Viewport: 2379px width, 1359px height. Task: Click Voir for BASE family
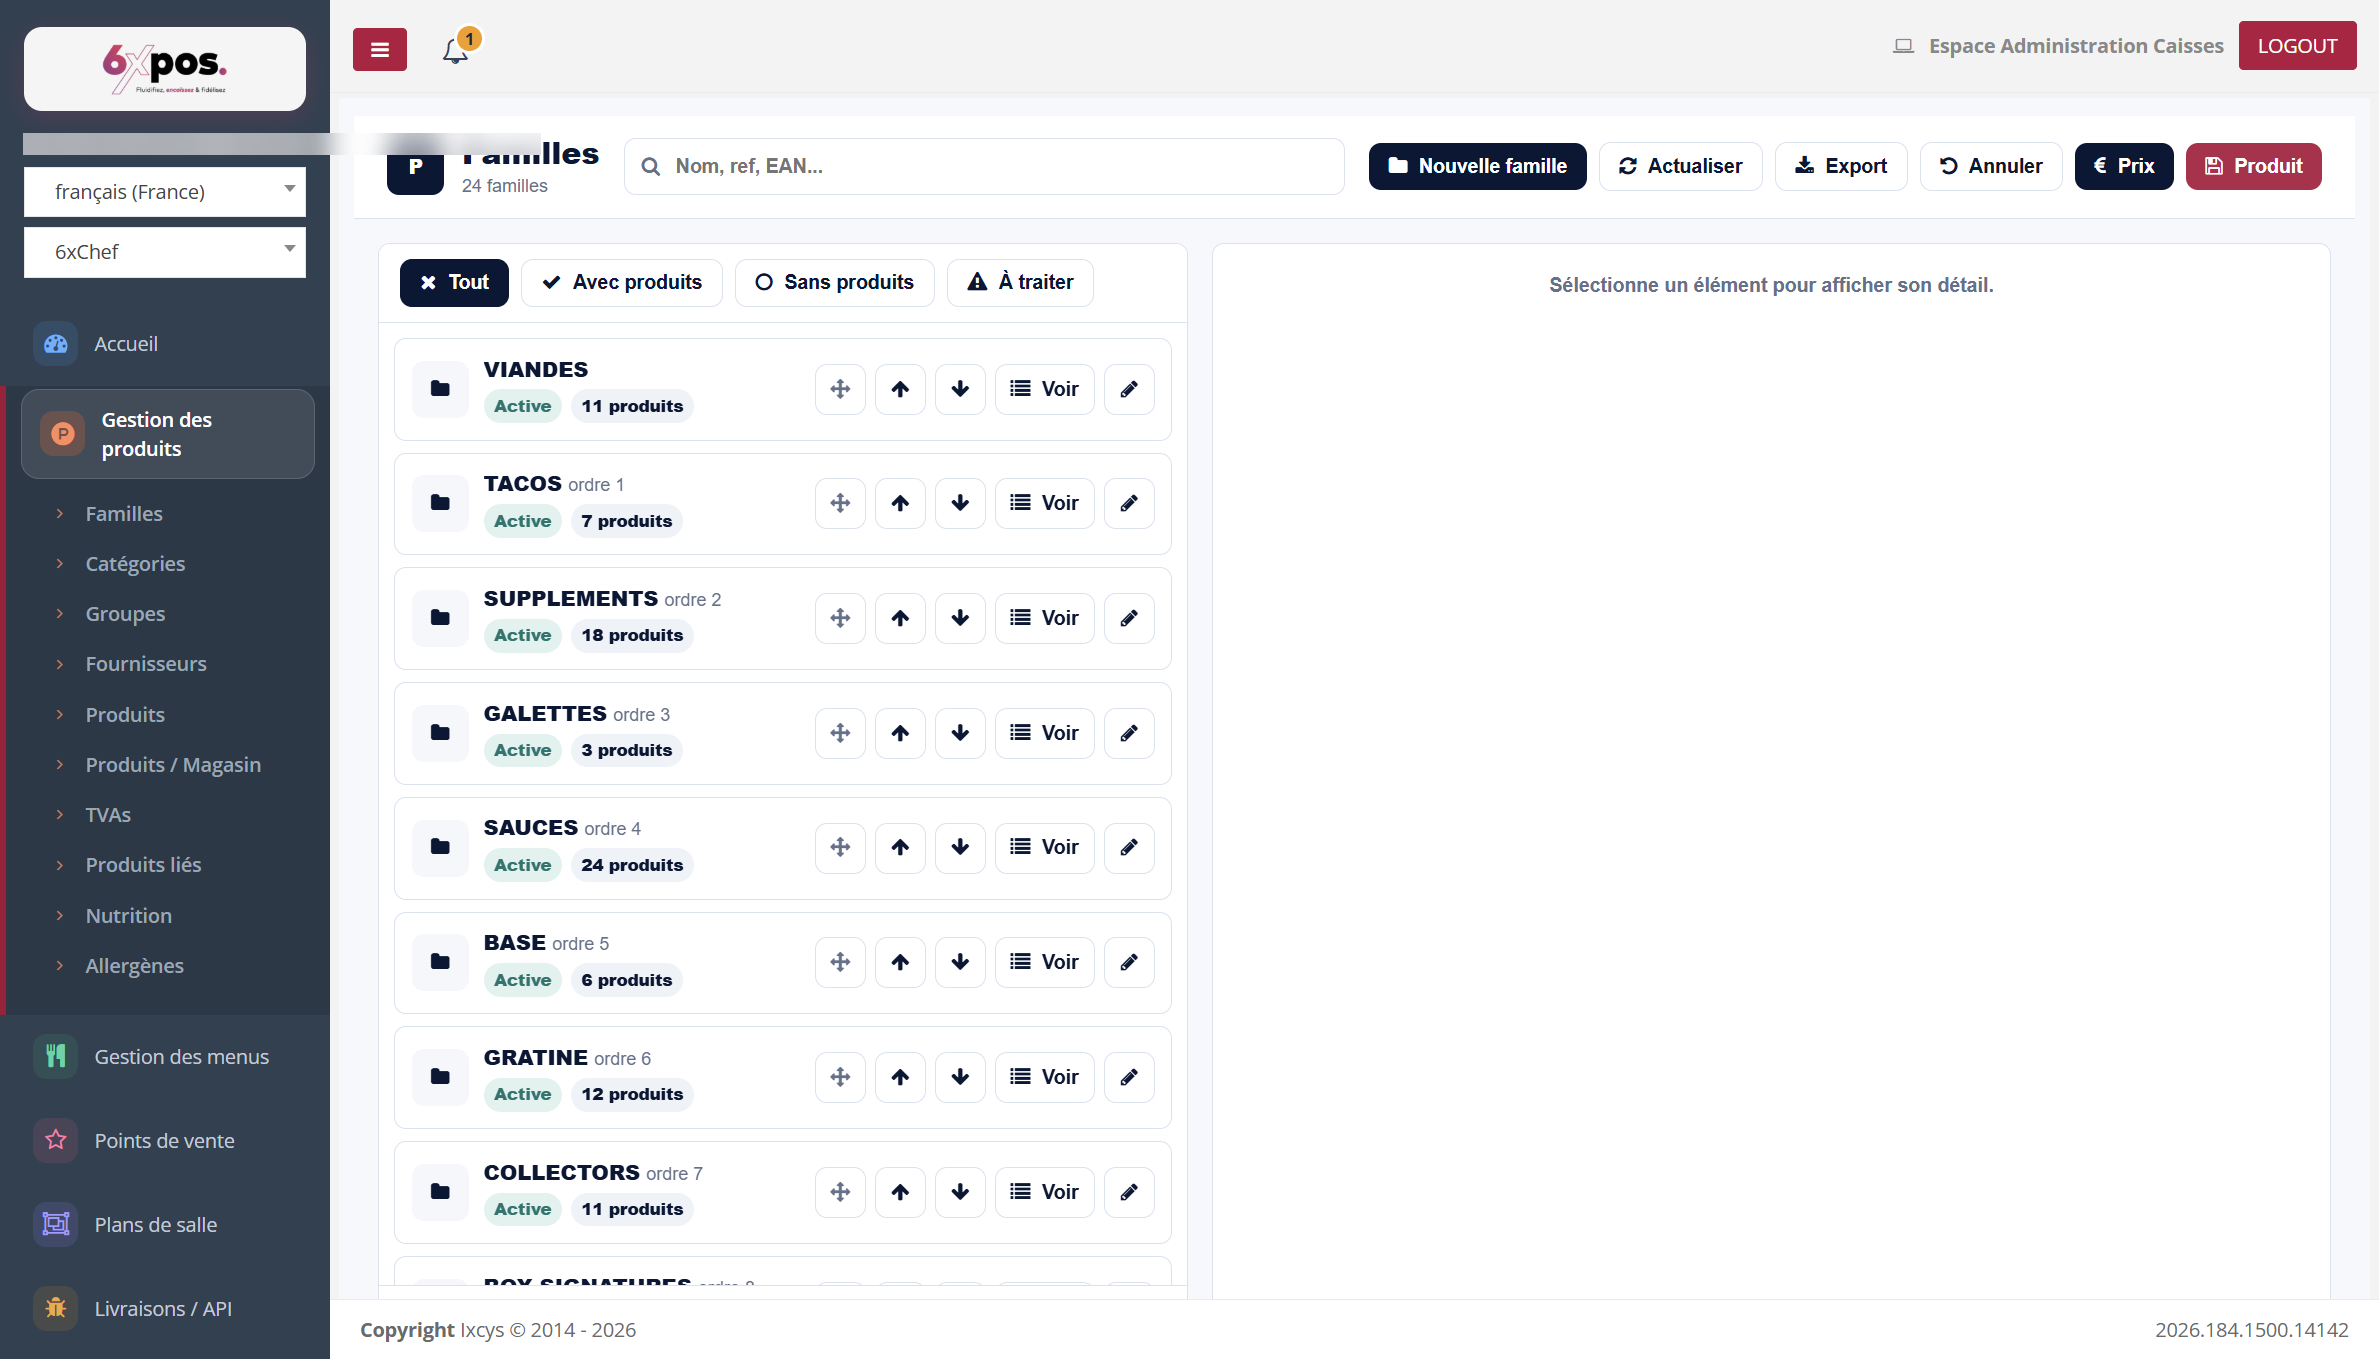click(x=1045, y=962)
